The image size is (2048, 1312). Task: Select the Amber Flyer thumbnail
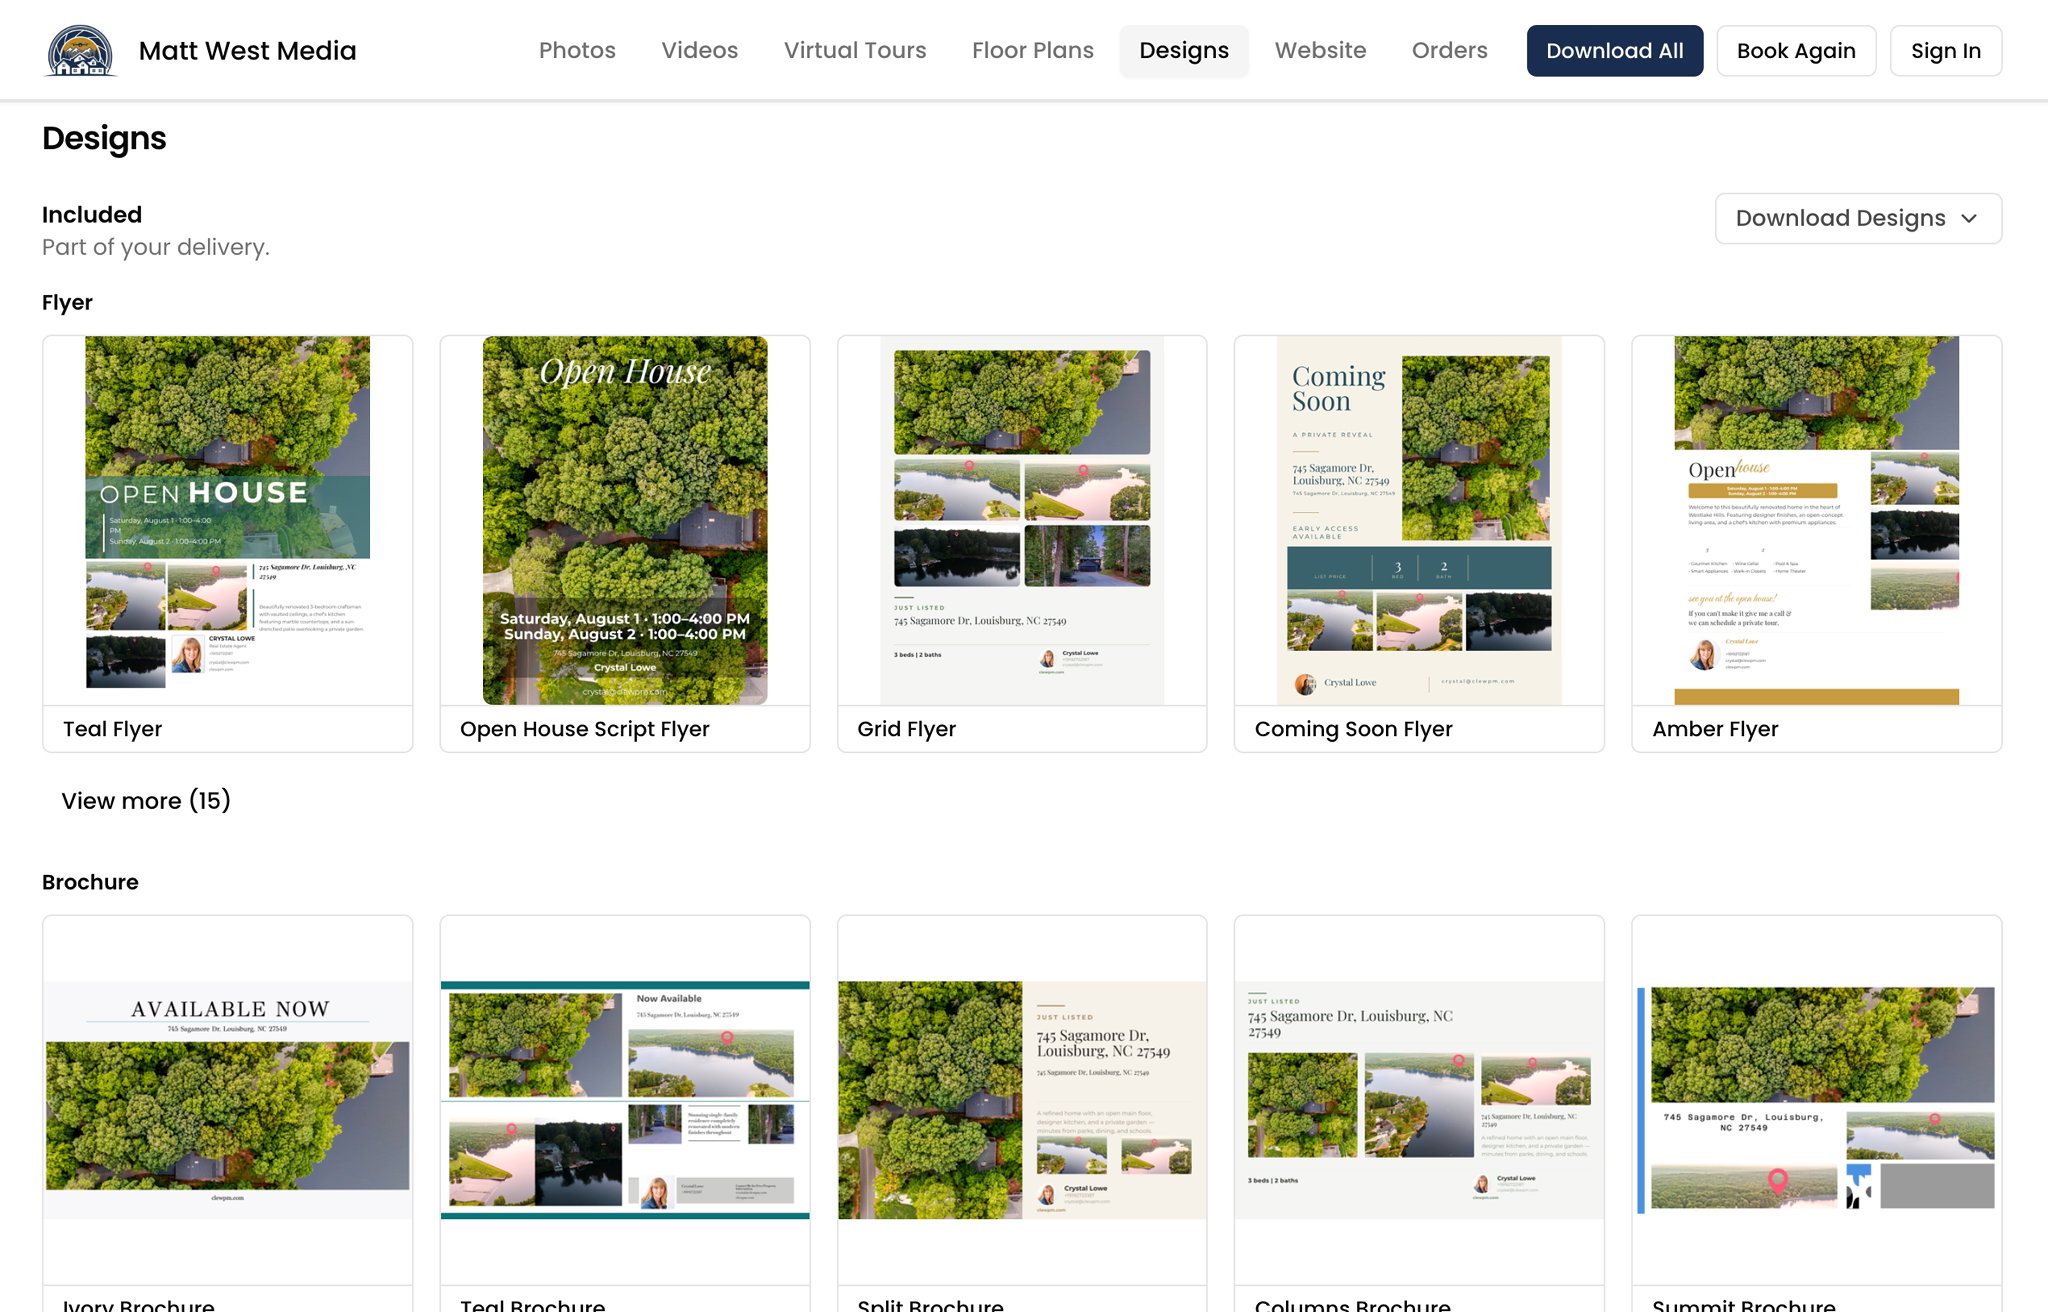(x=1816, y=520)
